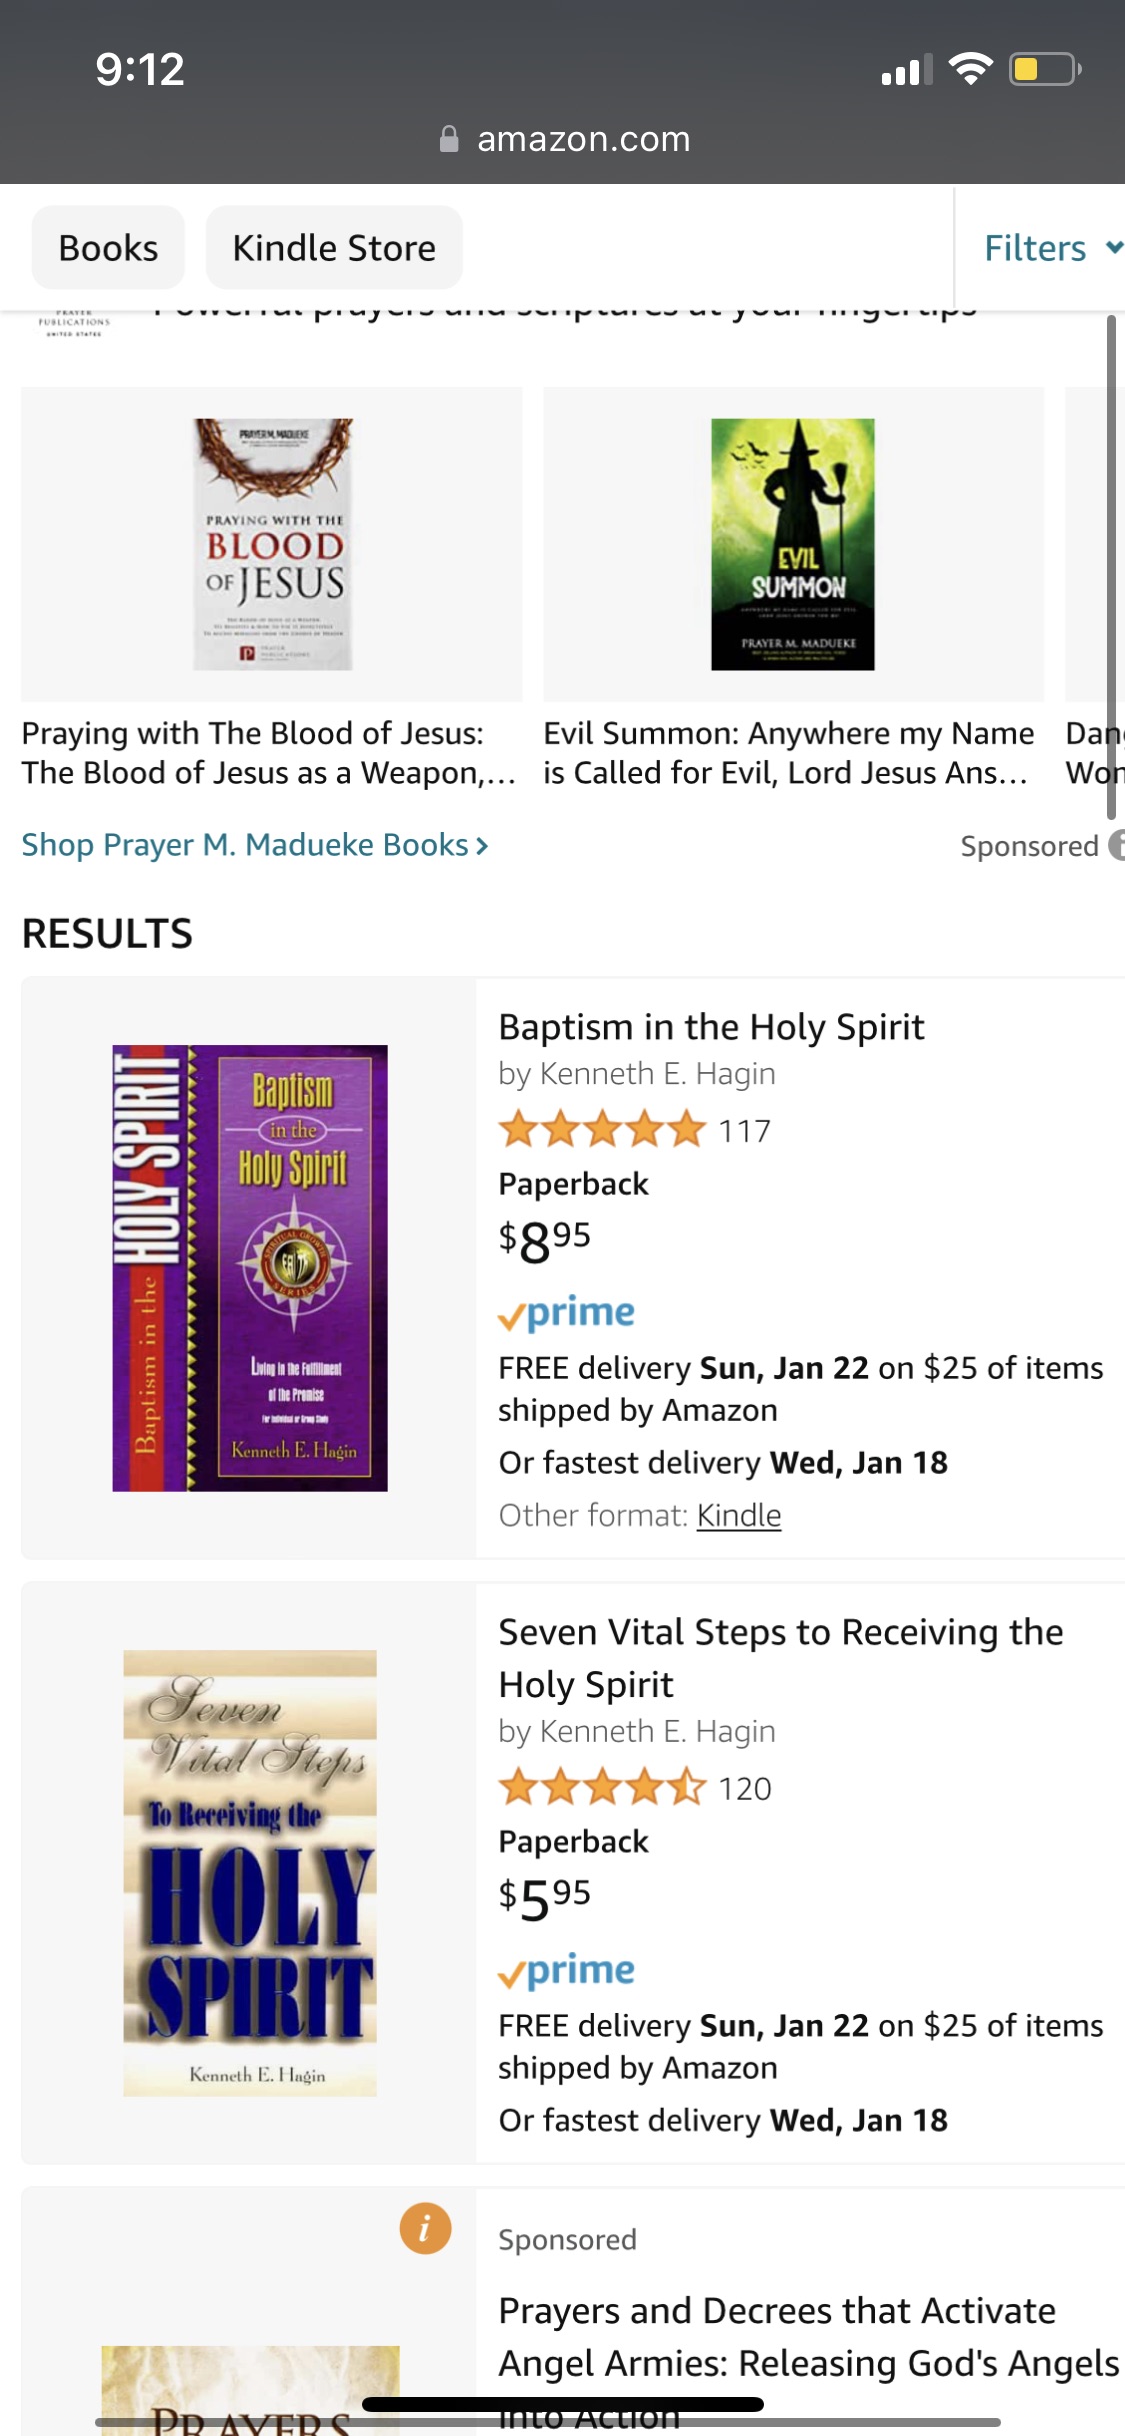
Task: Click the page scrollbar on right edge
Action: 1111,560
